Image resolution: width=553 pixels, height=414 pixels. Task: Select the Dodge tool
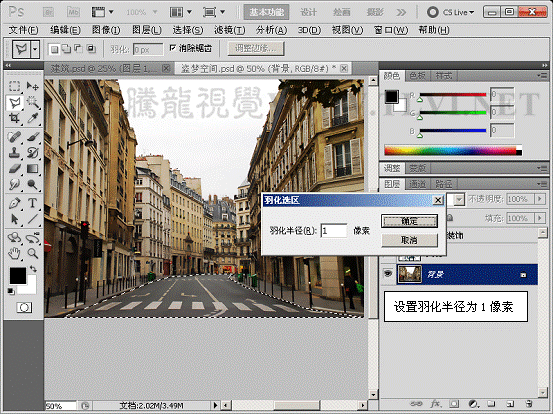click(32, 184)
